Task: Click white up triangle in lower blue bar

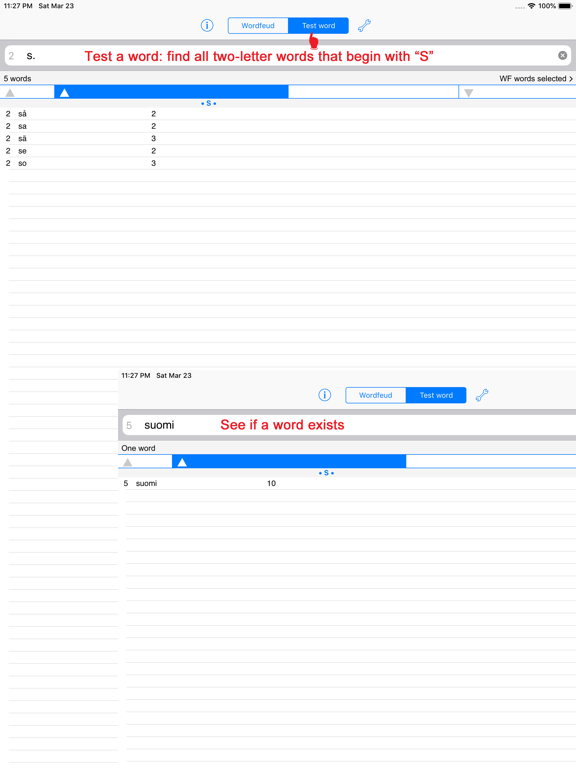Action: pos(182,462)
